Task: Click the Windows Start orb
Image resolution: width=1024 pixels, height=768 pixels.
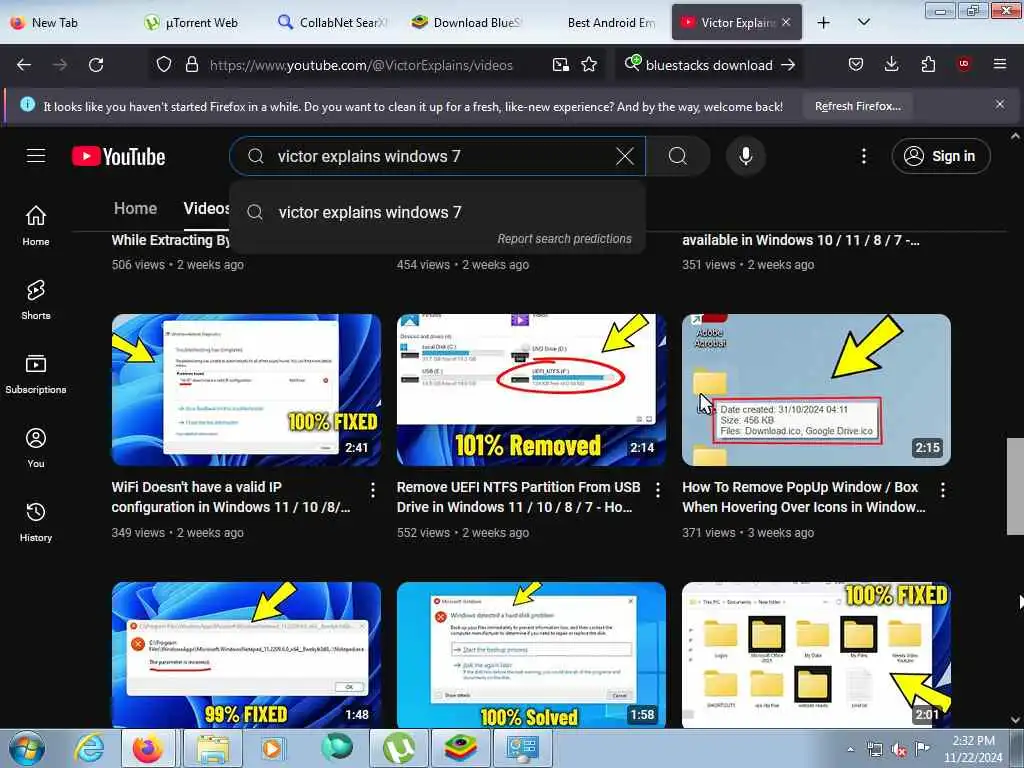Action: tap(27, 748)
